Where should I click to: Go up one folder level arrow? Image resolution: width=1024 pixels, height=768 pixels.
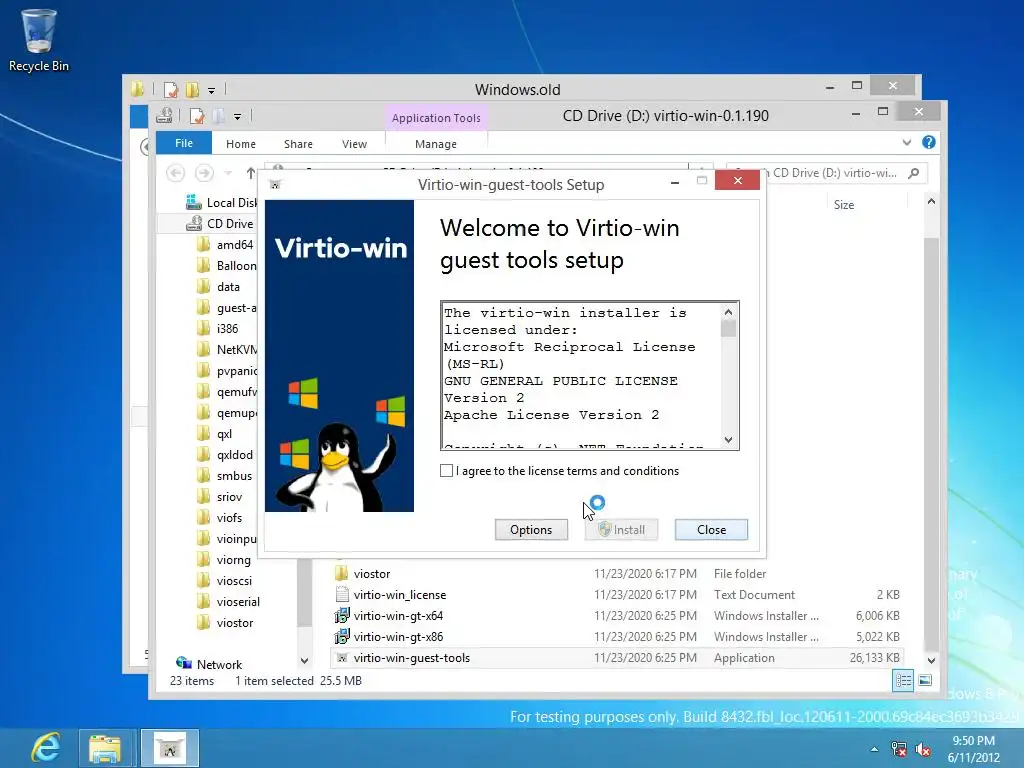251,173
